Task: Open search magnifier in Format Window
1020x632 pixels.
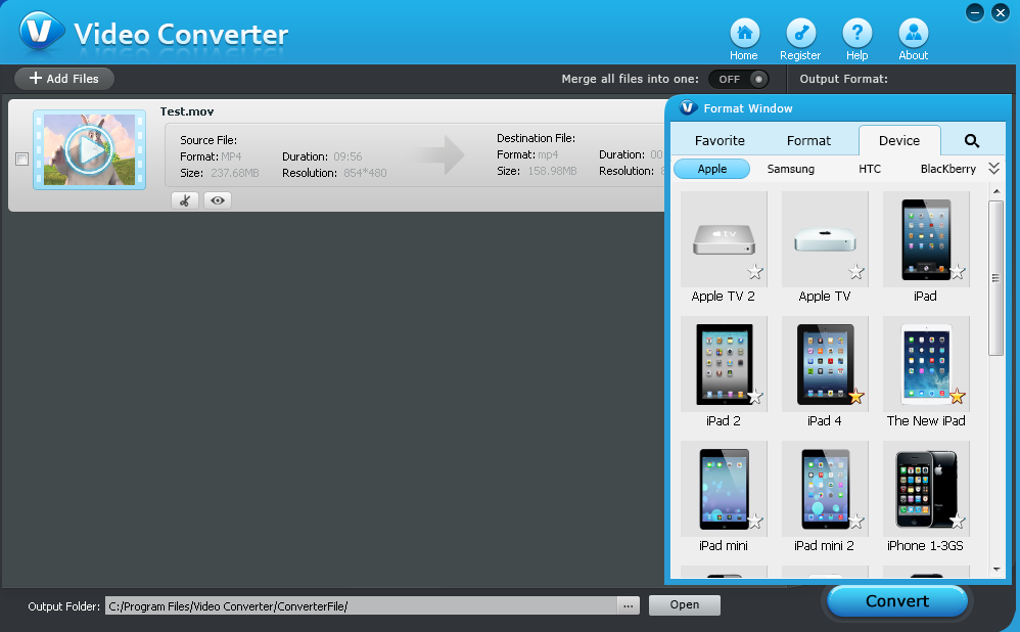Action: pos(971,141)
